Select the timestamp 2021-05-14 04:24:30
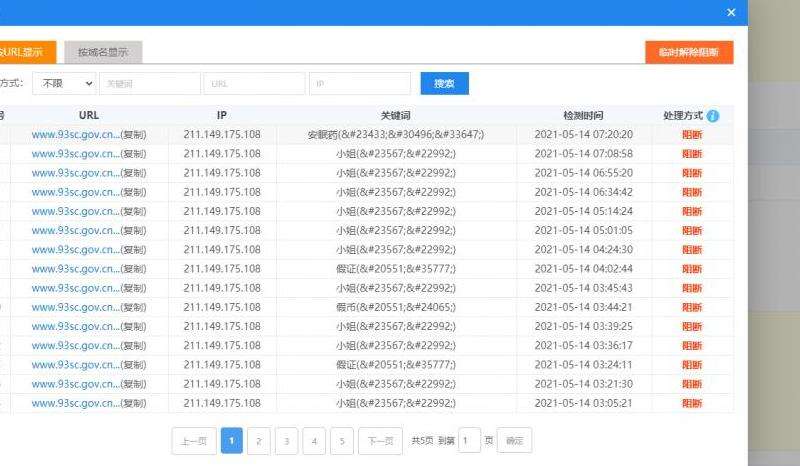Viewport: 800px width, 466px height. point(584,250)
